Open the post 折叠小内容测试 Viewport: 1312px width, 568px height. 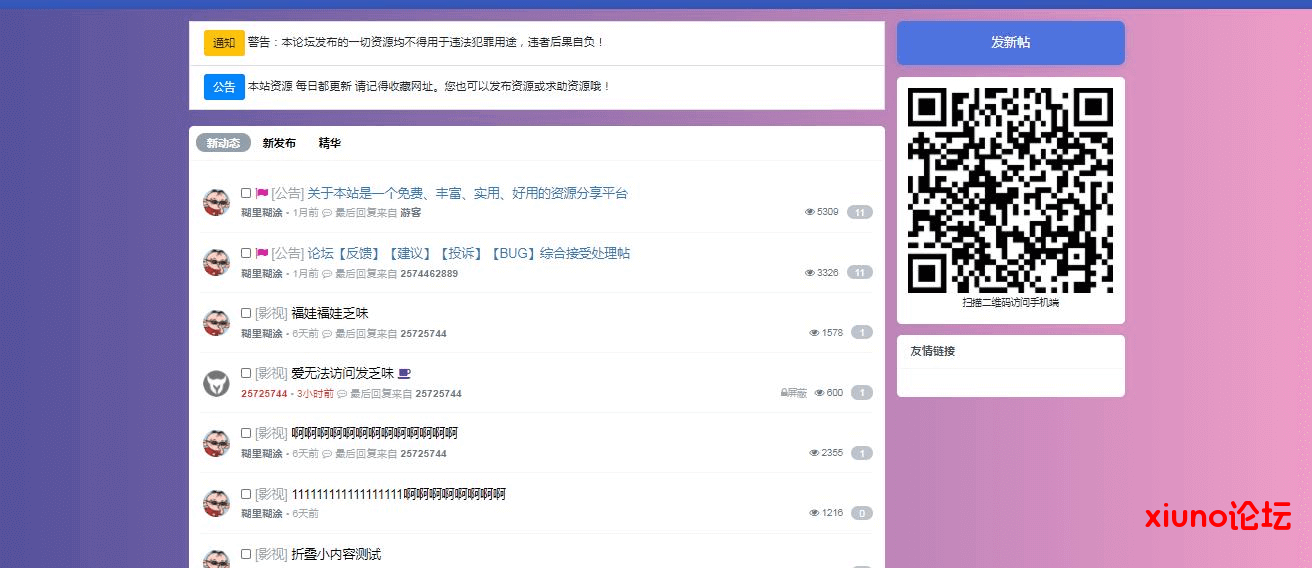(x=336, y=554)
